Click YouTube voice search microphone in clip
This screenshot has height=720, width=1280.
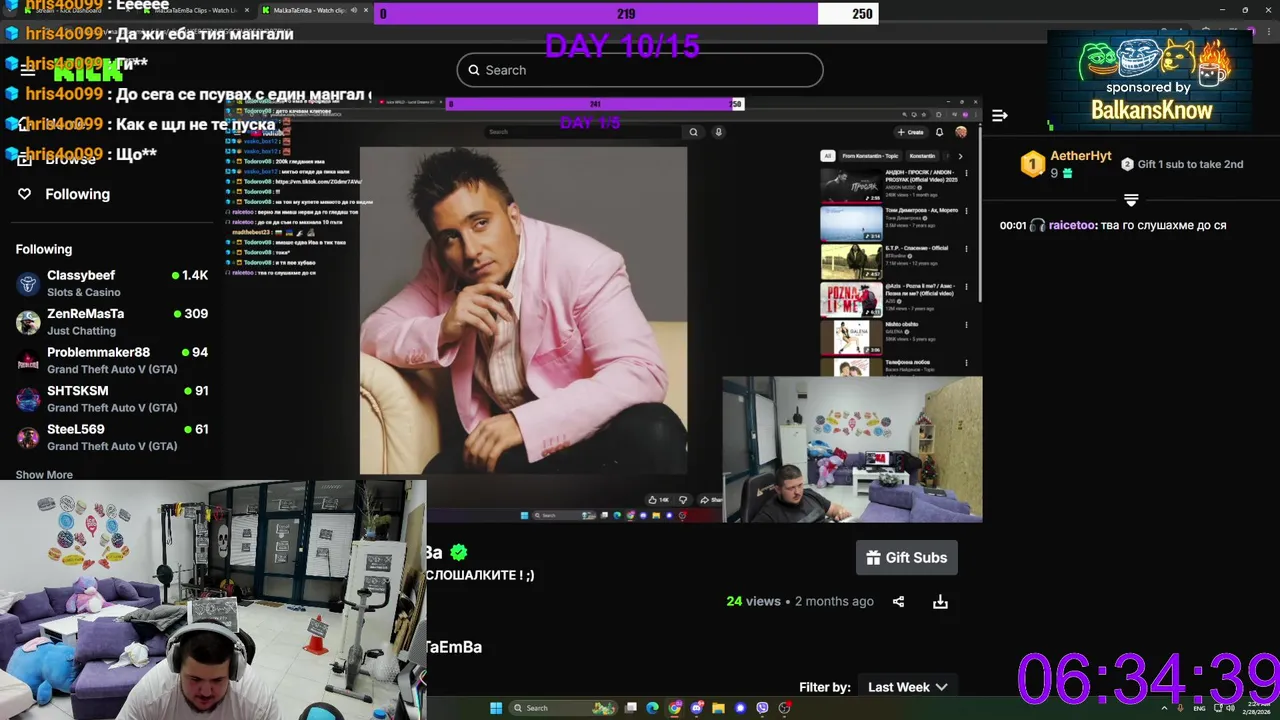(x=718, y=132)
